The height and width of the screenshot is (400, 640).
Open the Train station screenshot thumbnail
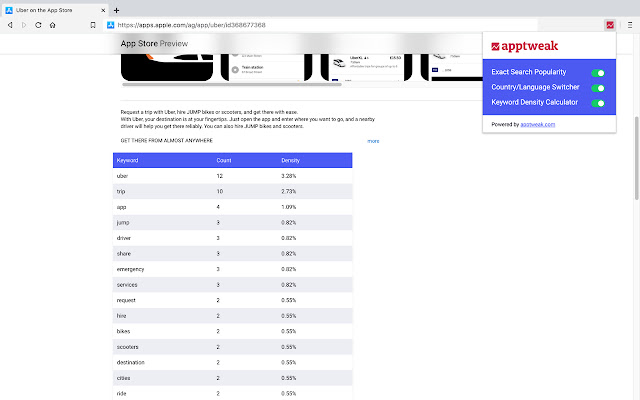(x=266, y=67)
